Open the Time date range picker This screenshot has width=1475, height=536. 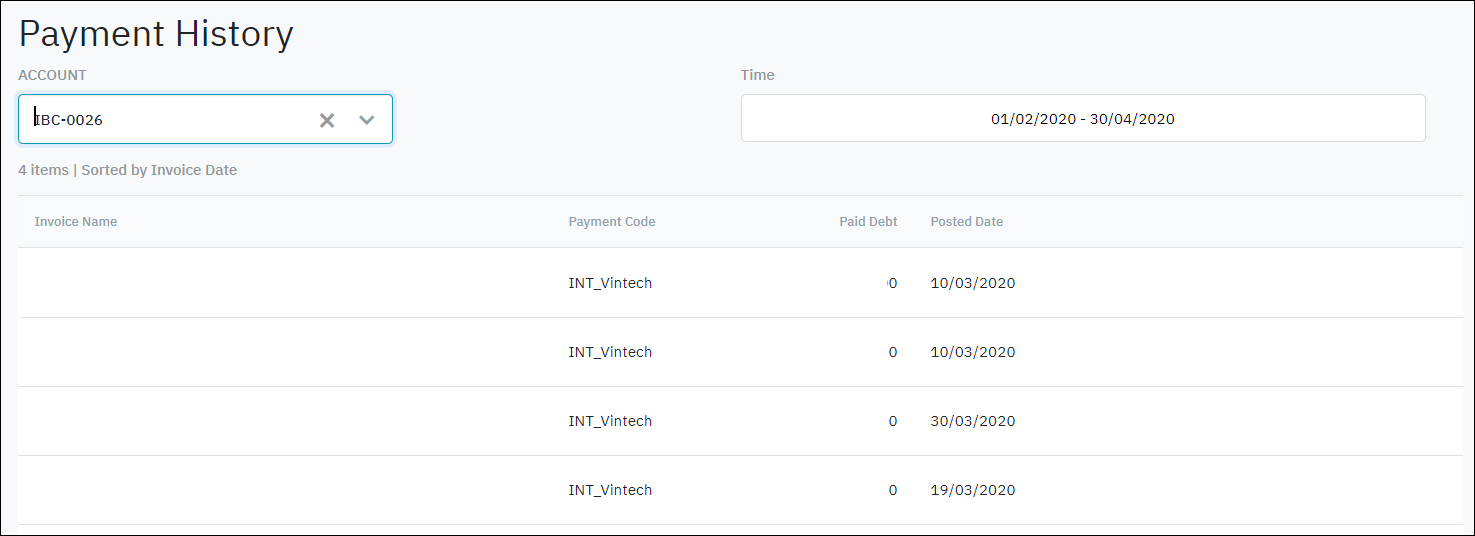coord(1082,119)
